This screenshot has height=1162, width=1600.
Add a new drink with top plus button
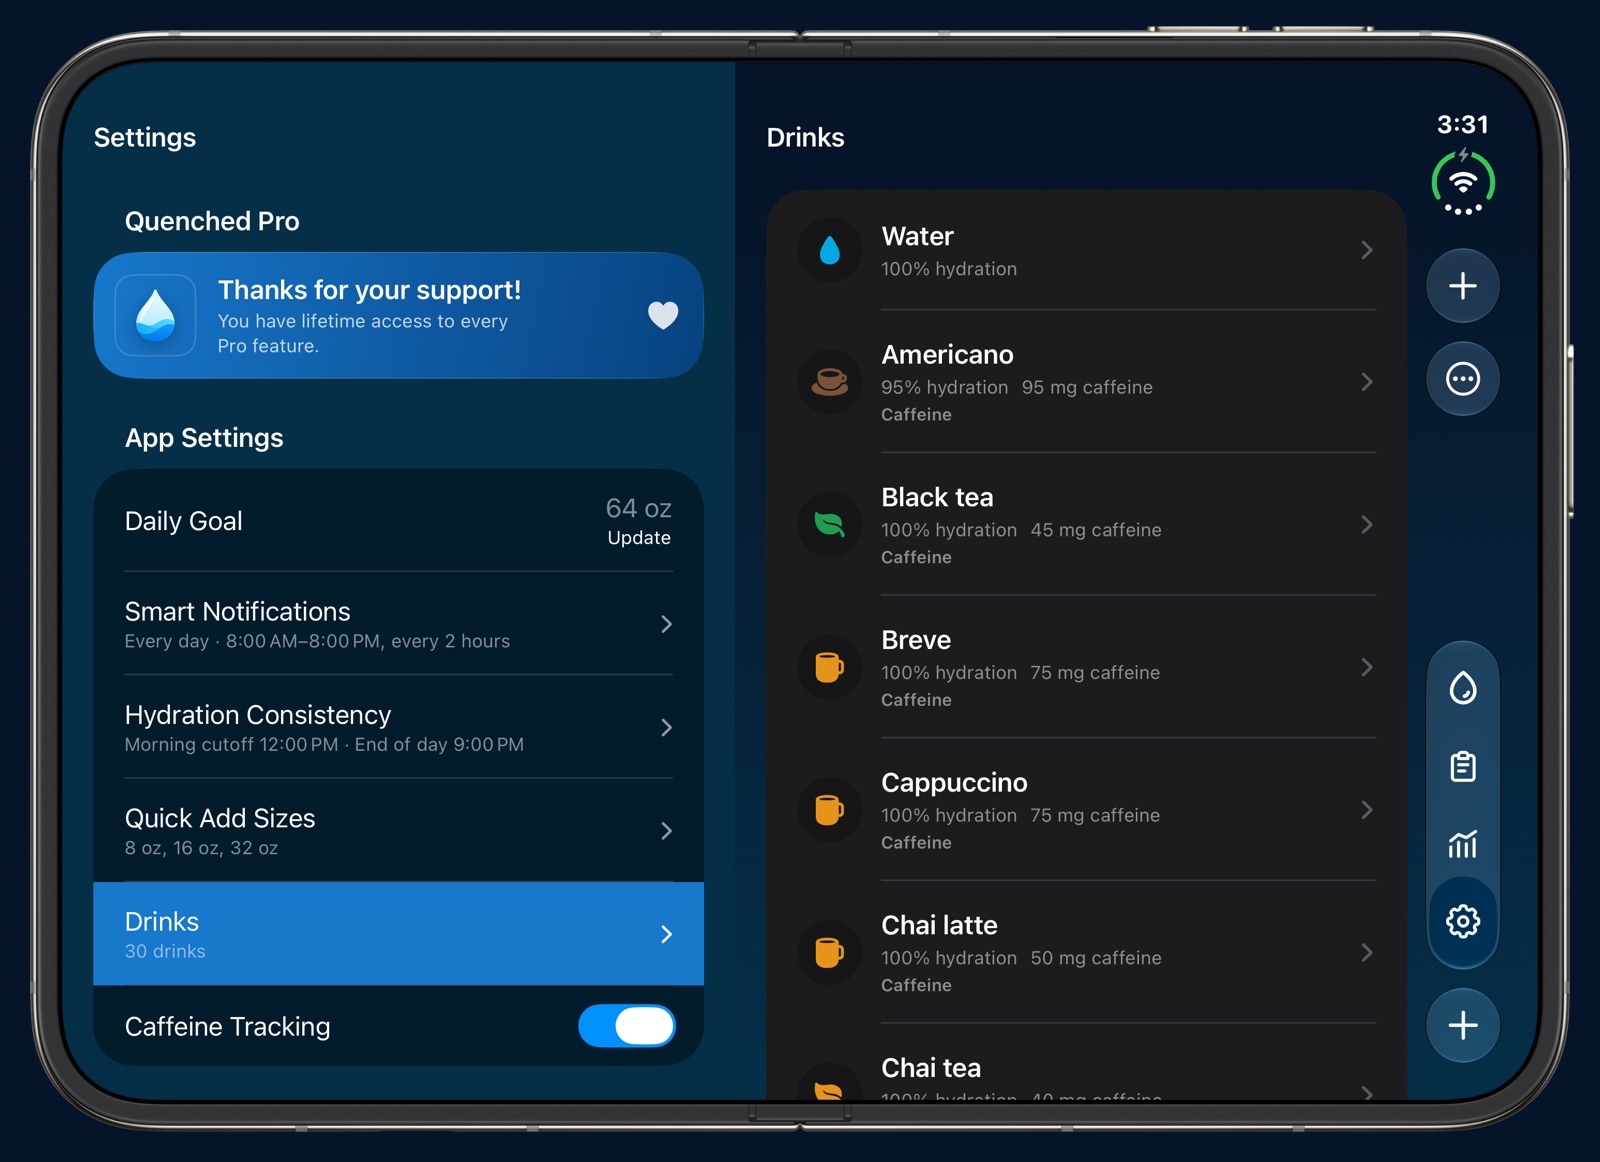pos(1462,286)
